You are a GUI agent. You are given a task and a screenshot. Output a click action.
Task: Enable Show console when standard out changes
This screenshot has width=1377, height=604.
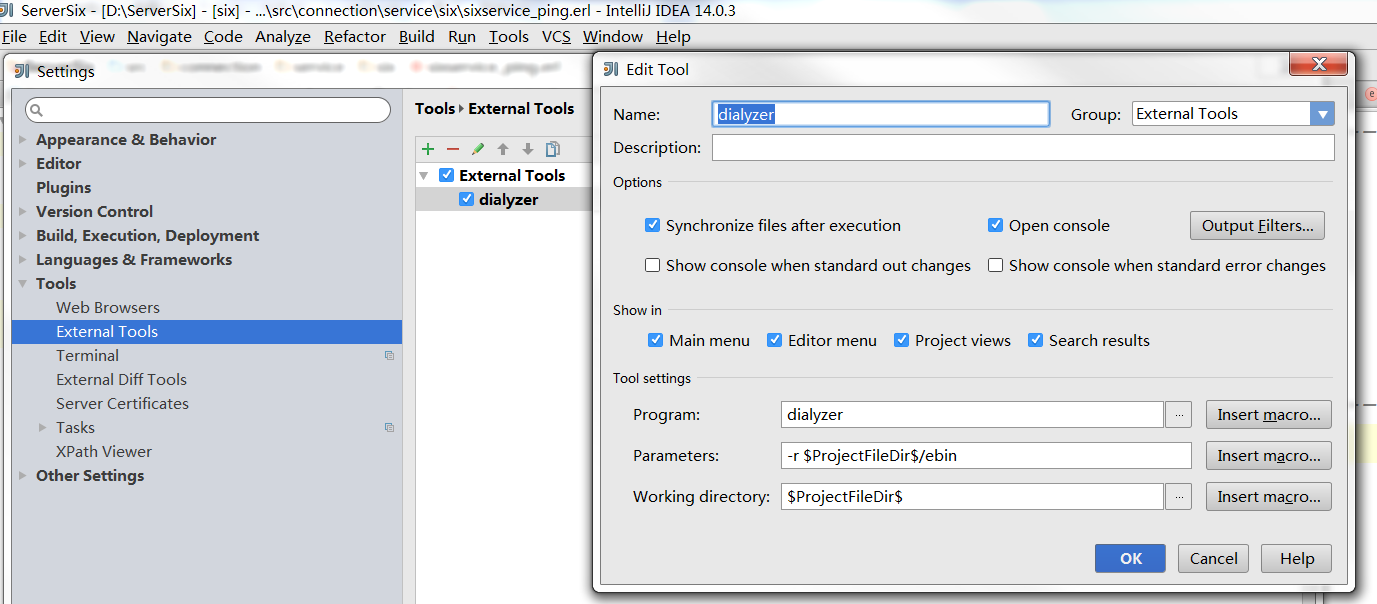653,266
